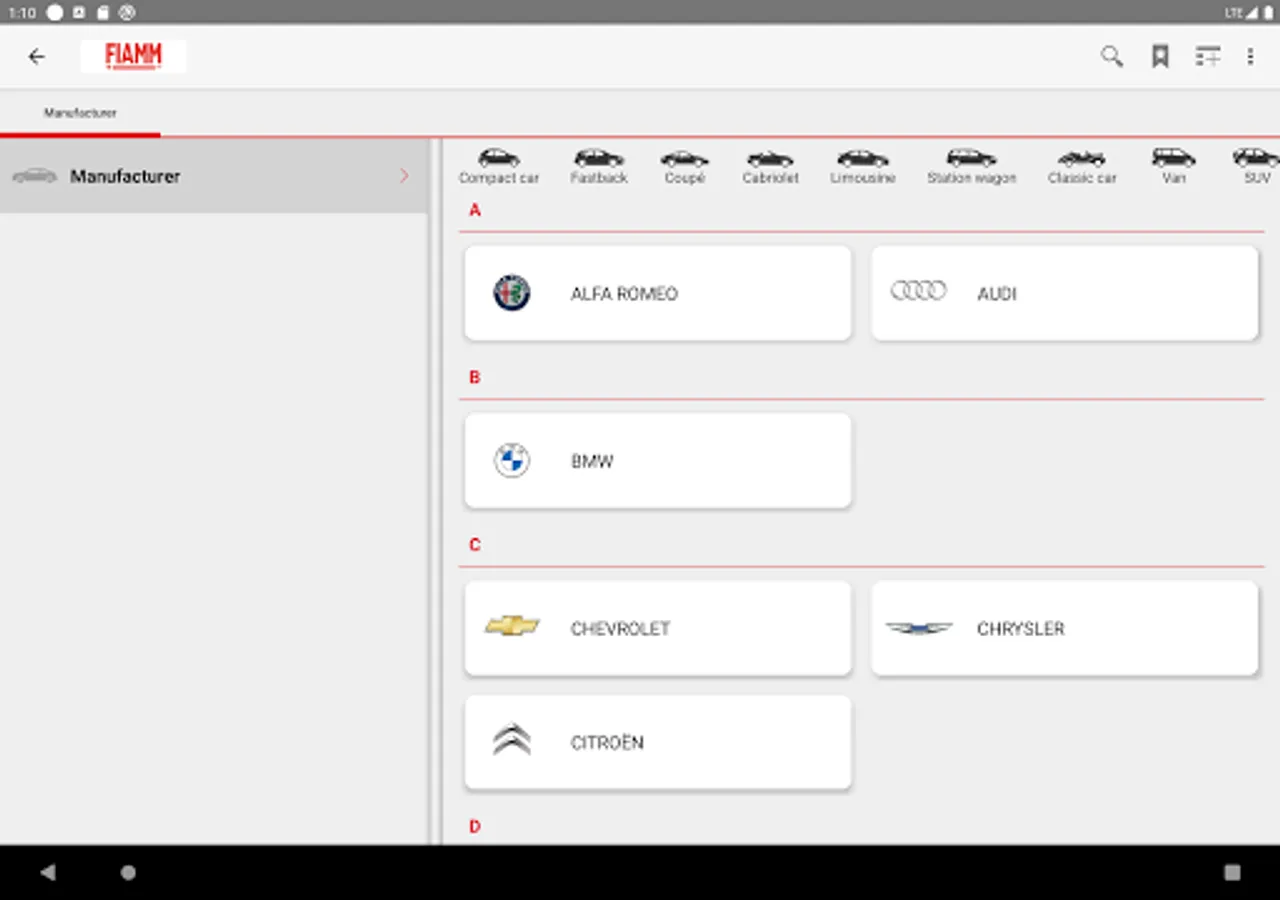
Task: Tap the Audi four-rings logo
Action: [919, 291]
